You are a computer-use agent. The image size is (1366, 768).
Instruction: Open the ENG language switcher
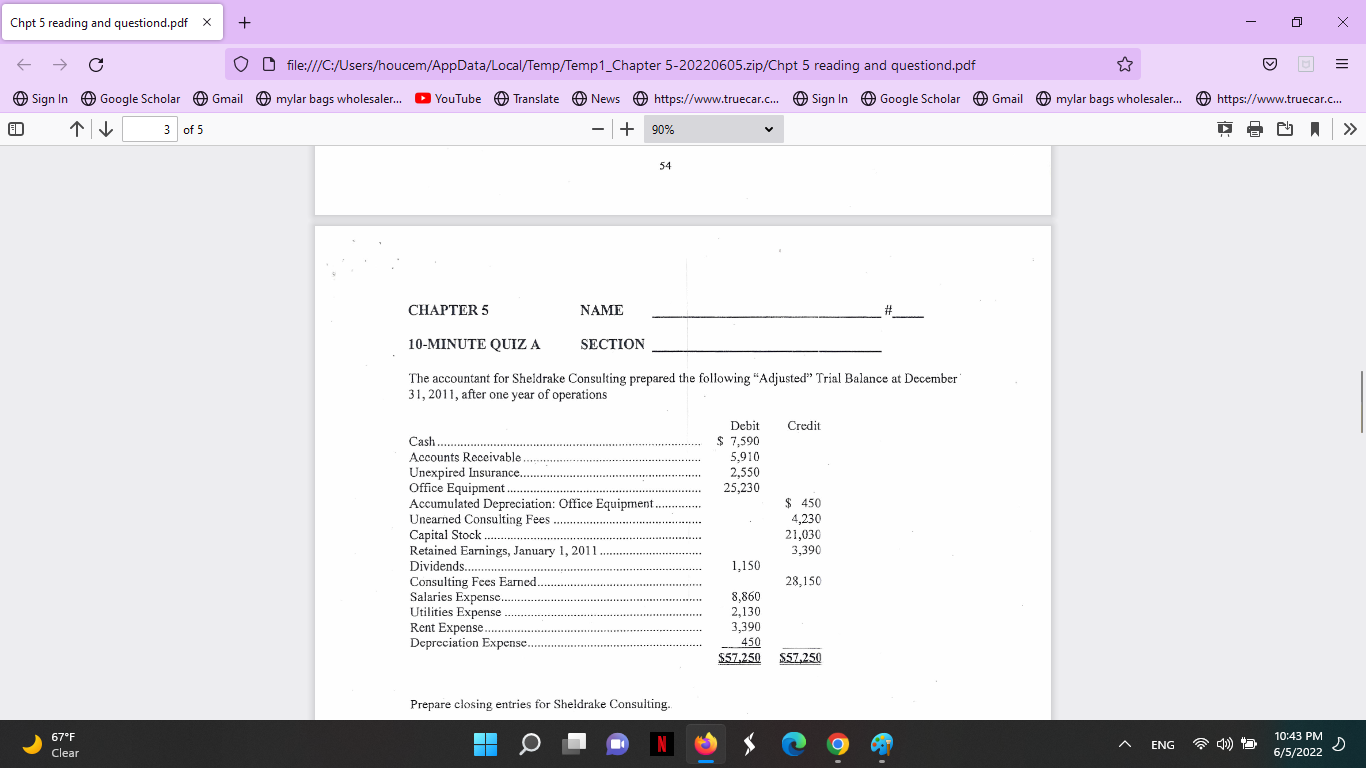[1162, 744]
